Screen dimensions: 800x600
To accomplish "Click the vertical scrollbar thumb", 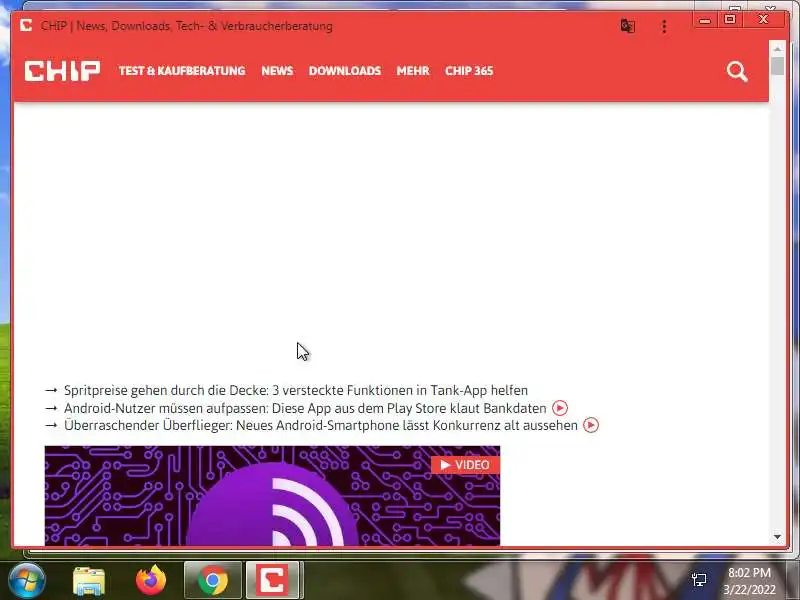I will 777,66.
